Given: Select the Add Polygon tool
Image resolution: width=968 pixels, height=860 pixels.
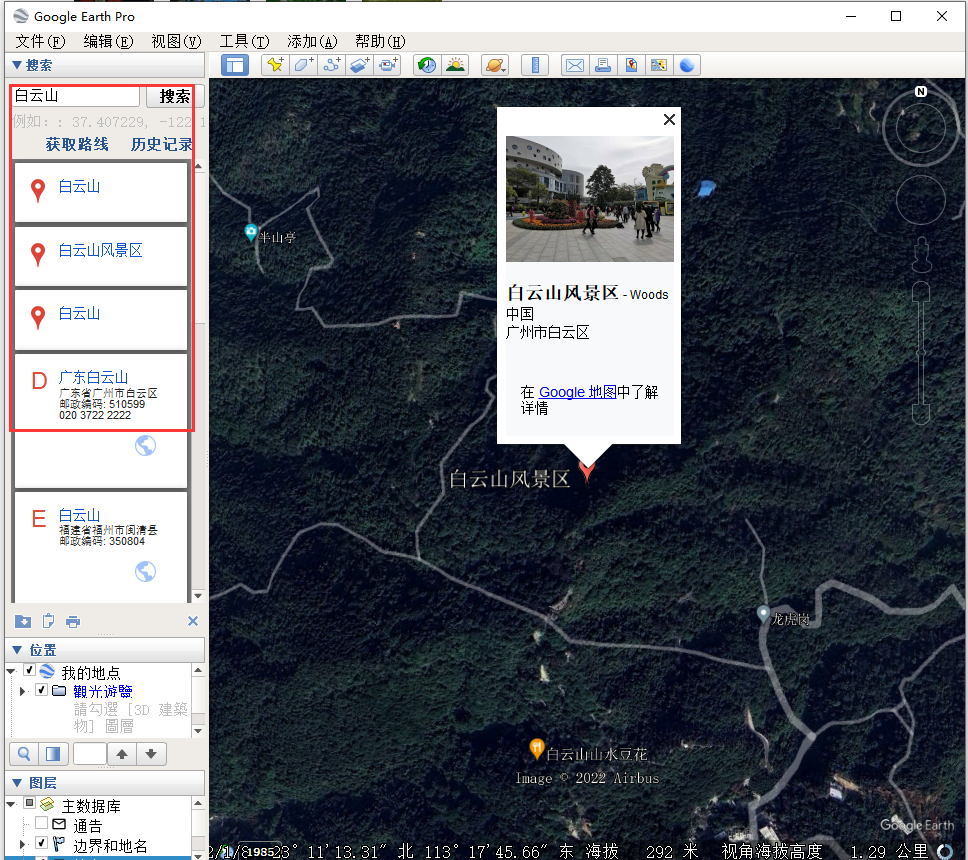Looking at the screenshot, I should (x=304, y=65).
